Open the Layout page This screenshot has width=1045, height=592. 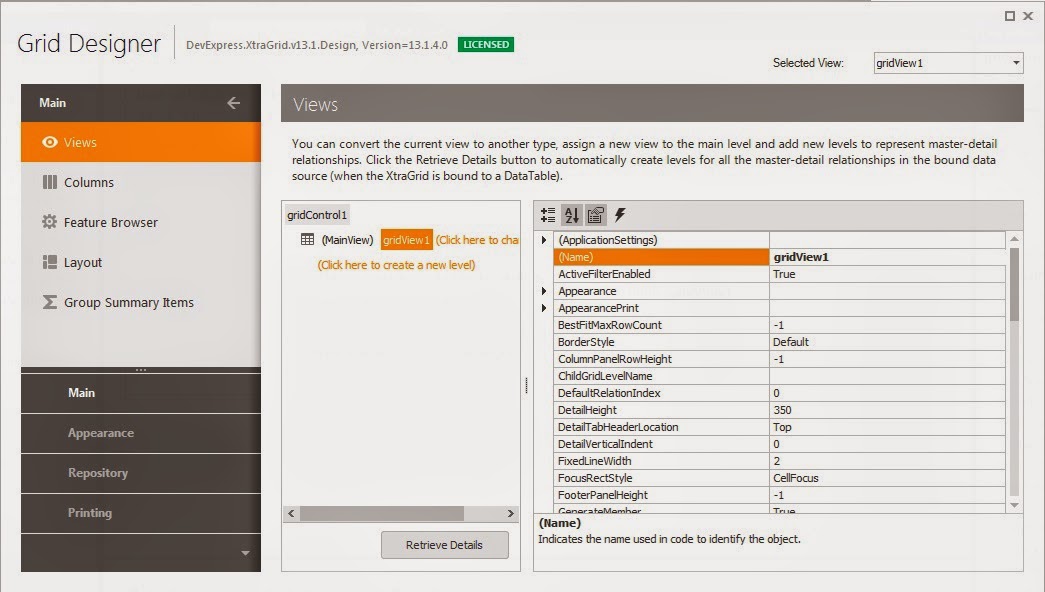[141, 262]
